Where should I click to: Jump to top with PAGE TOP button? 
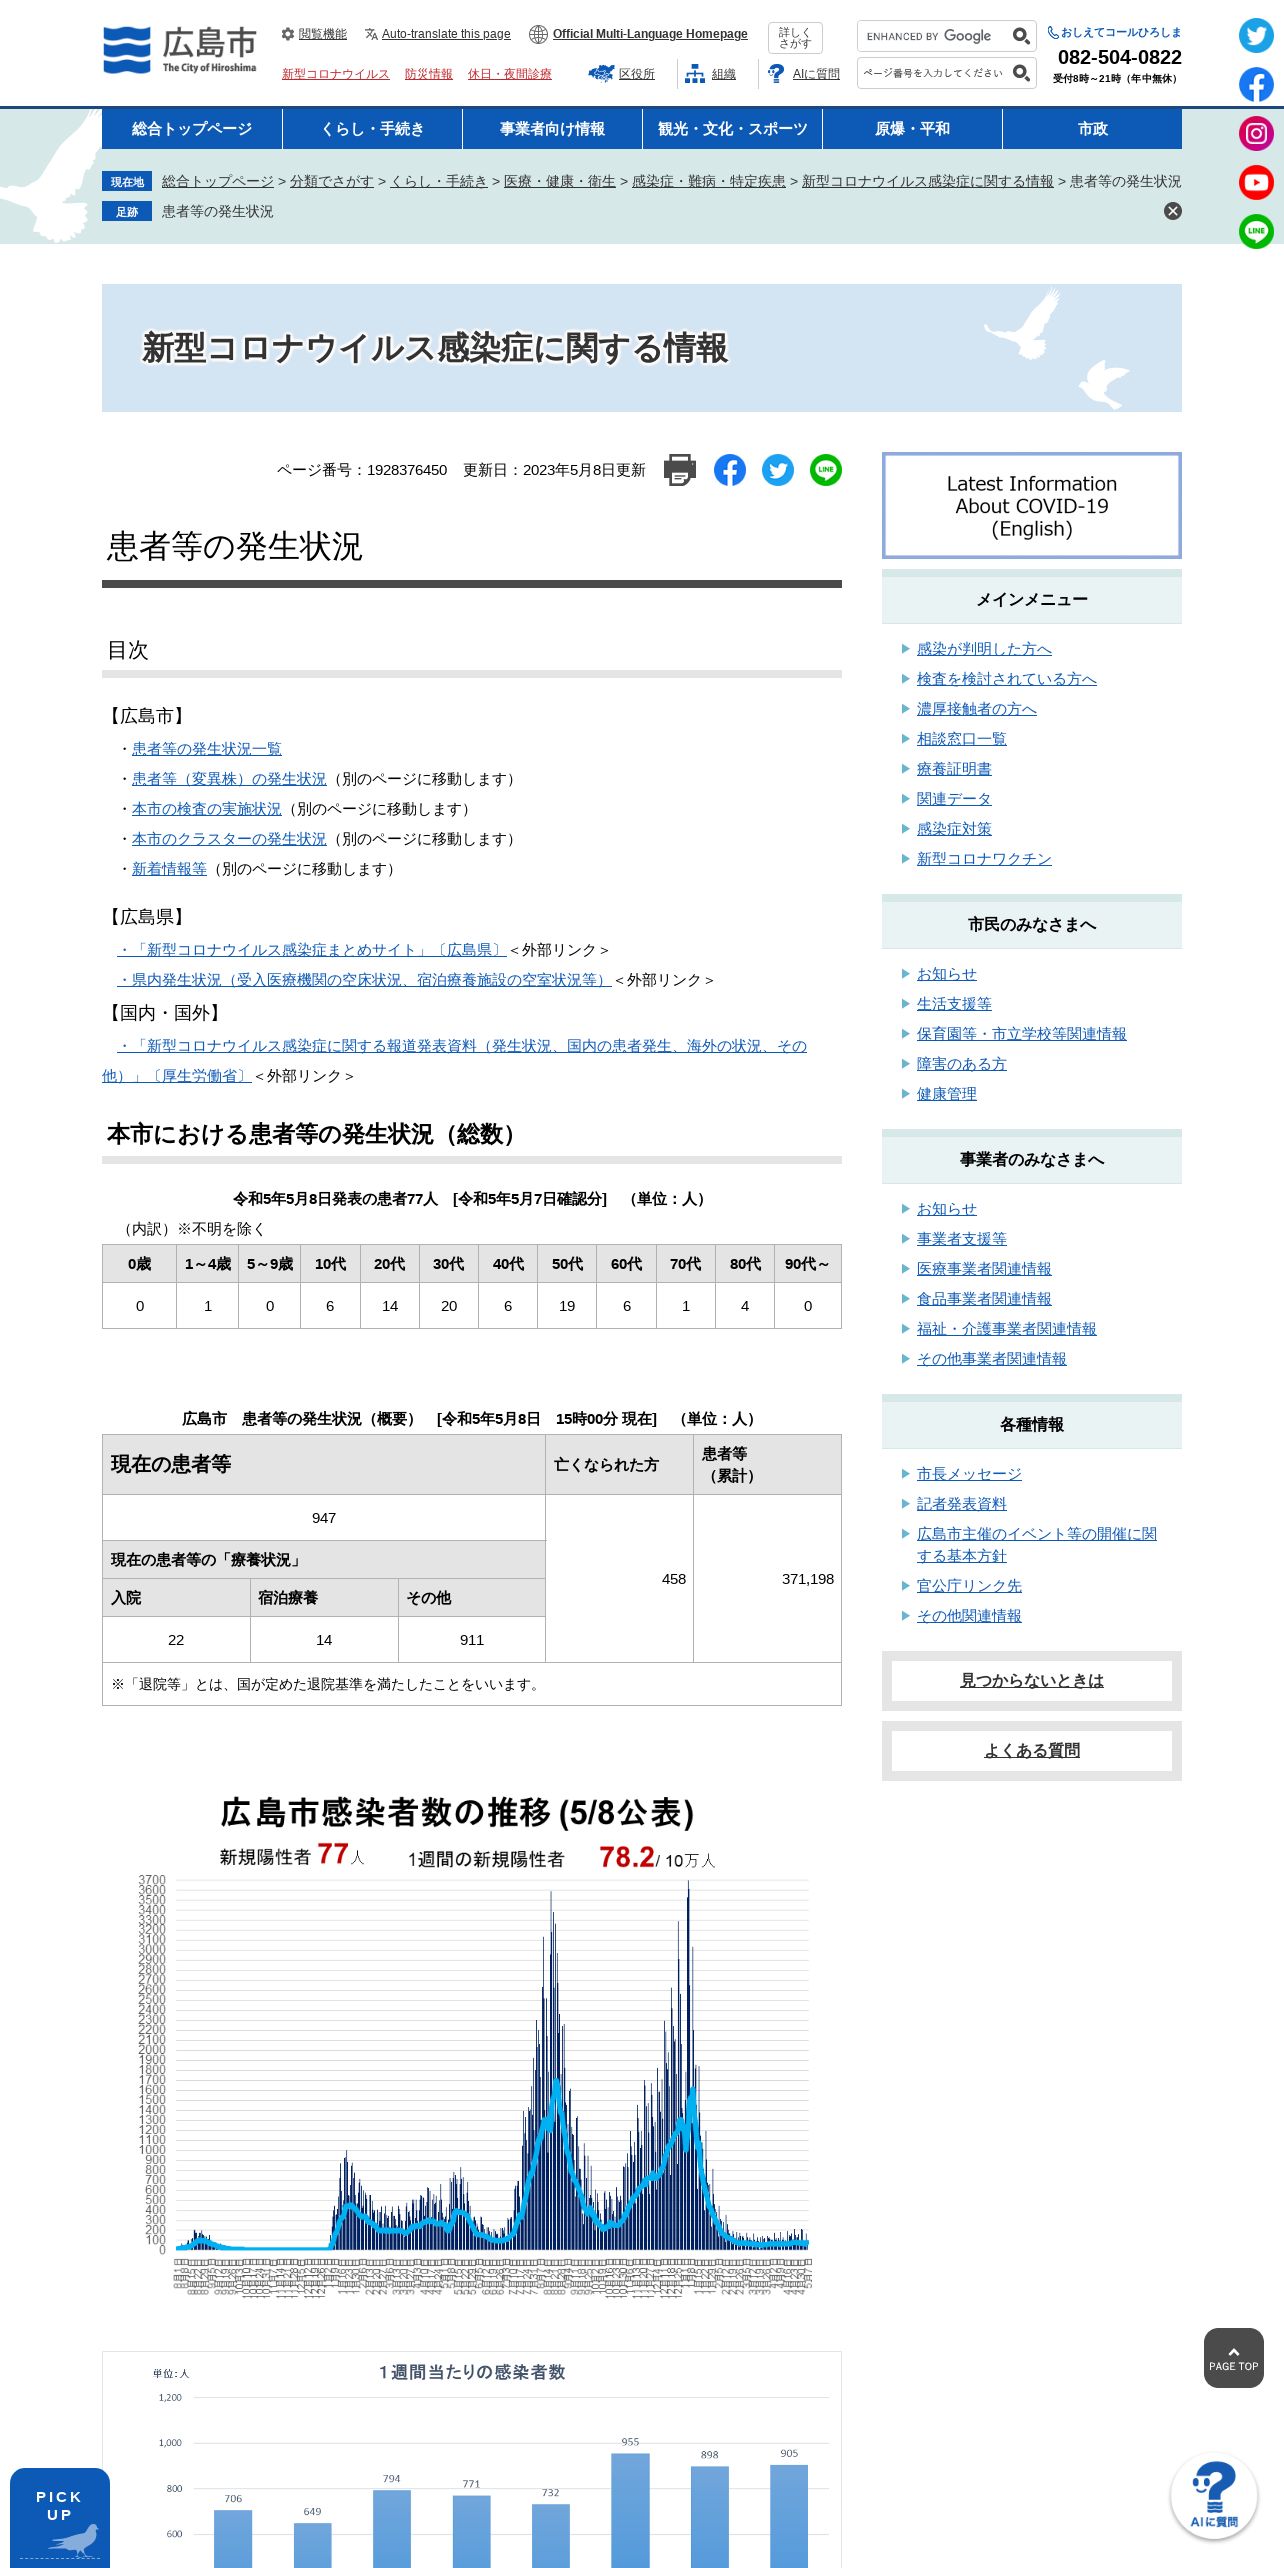[x=1234, y=2358]
